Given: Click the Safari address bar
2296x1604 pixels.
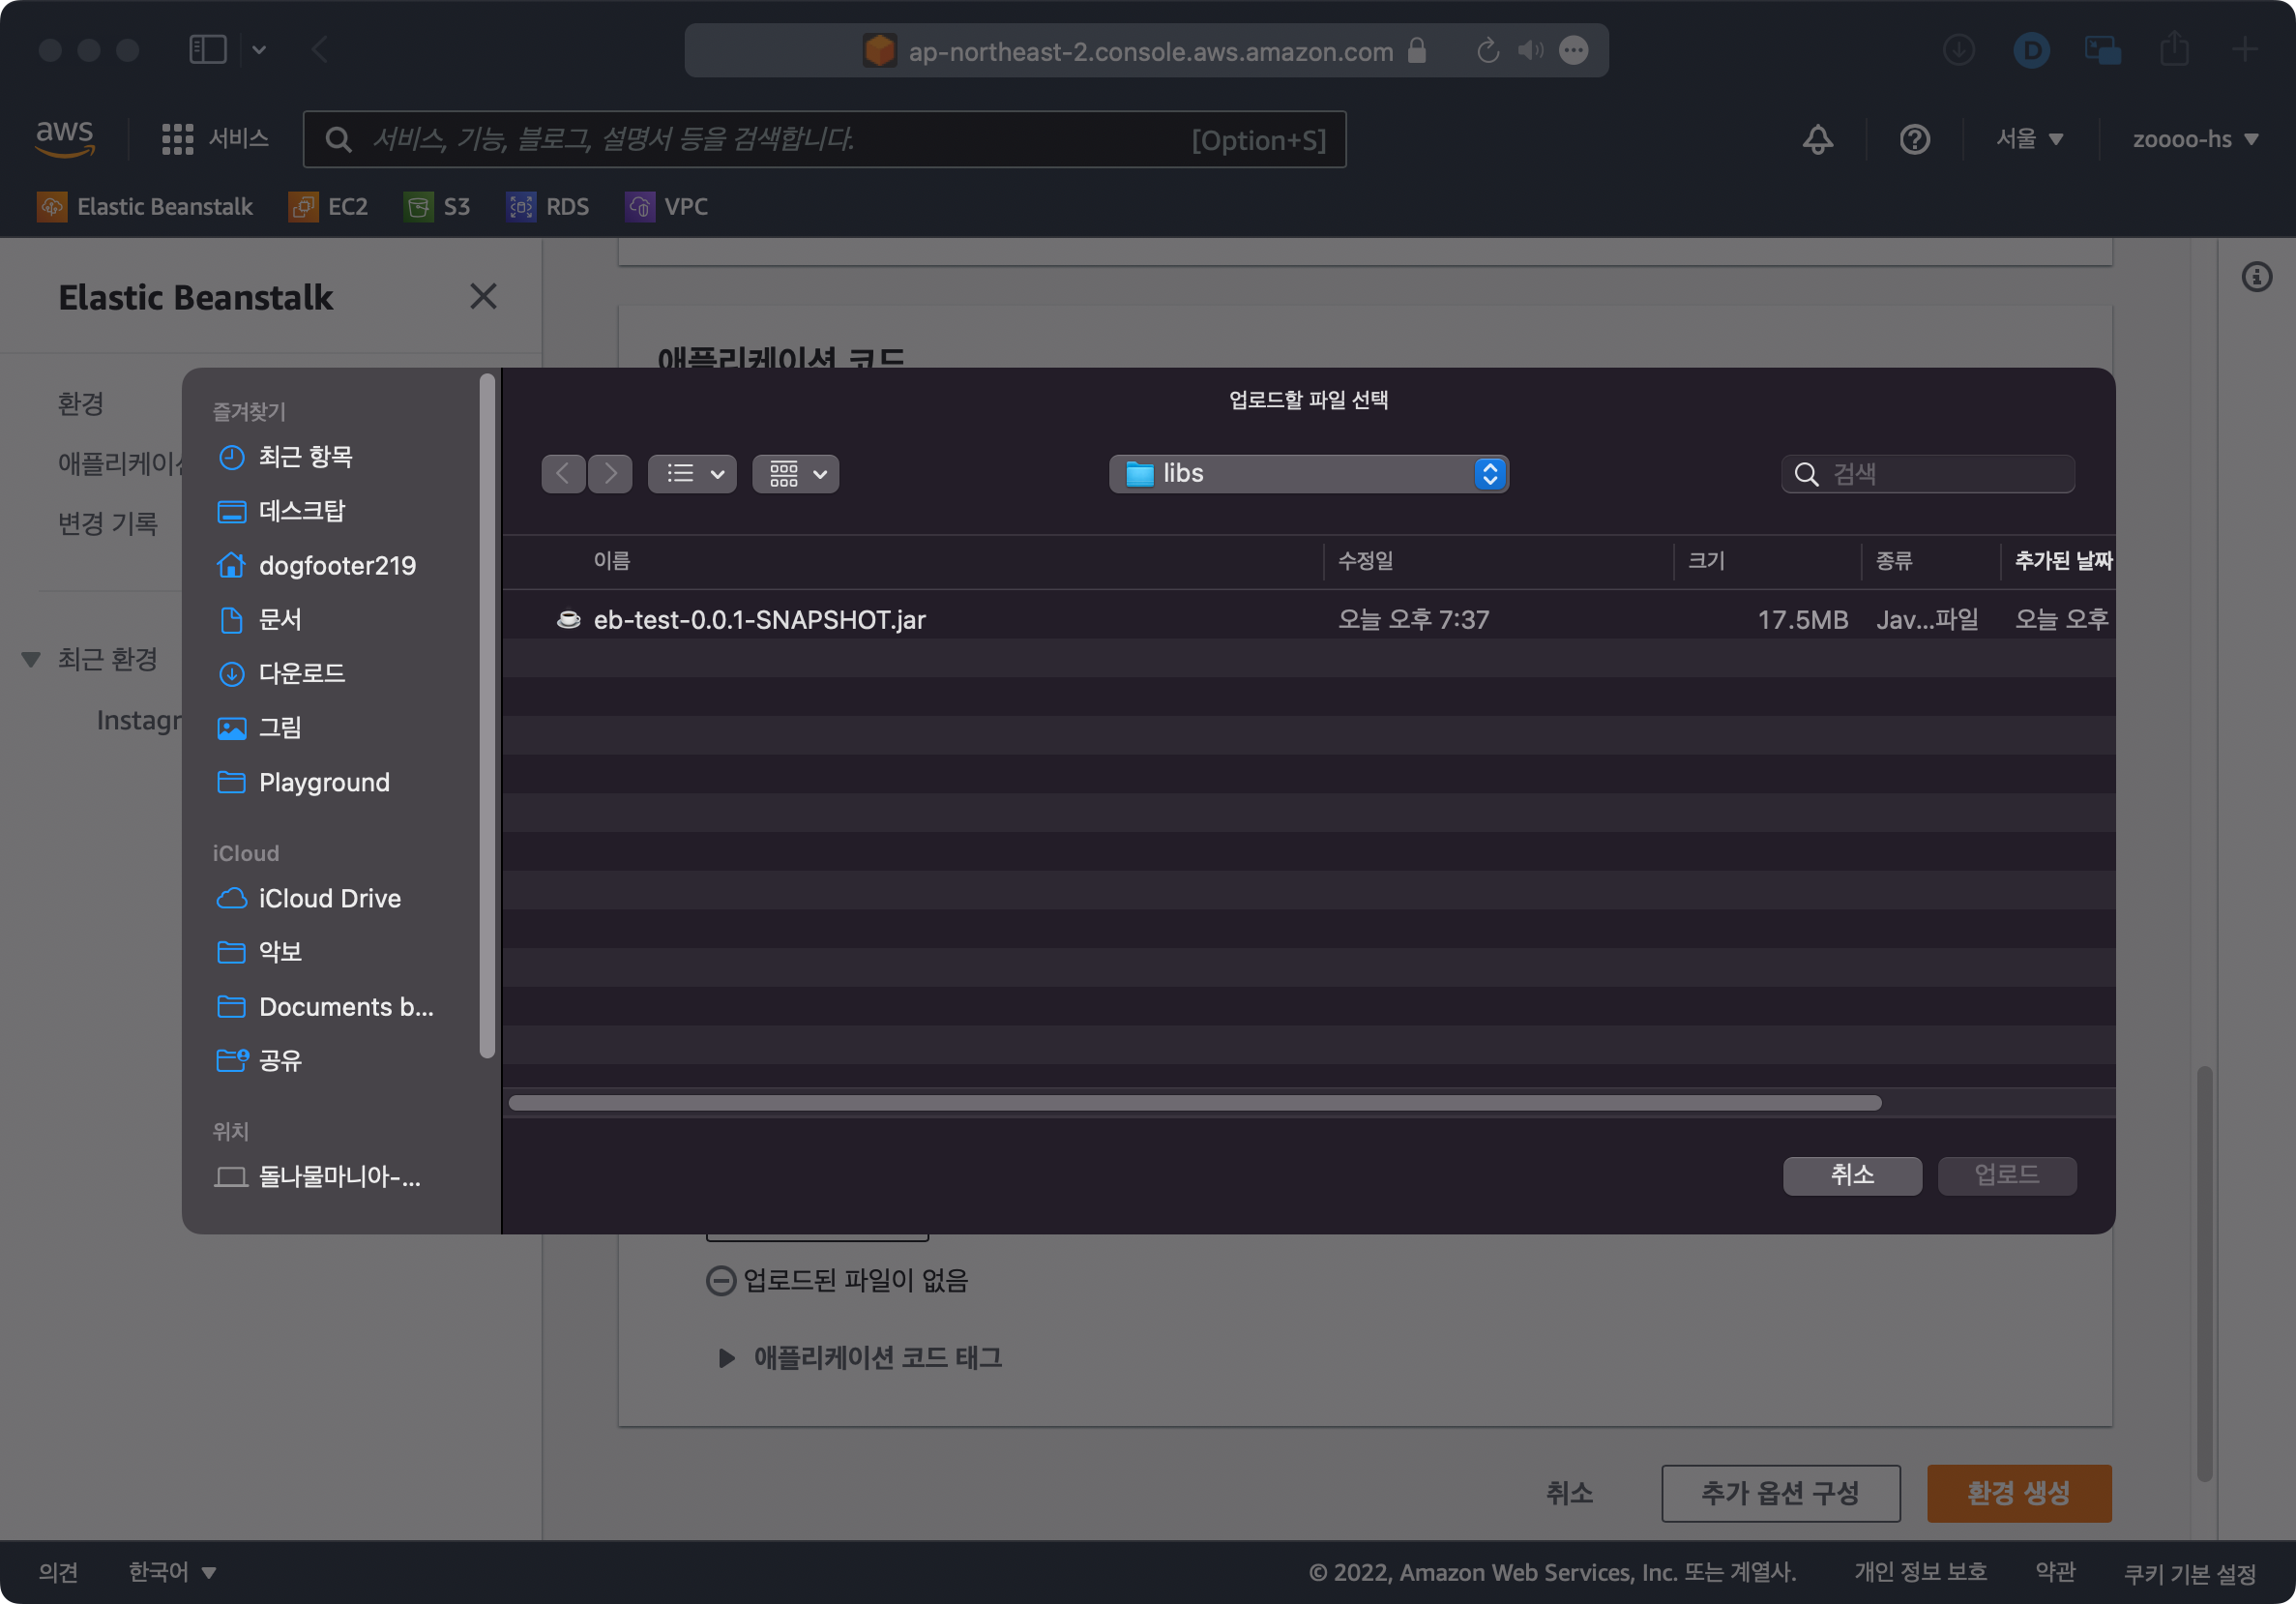Looking at the screenshot, I should 1146,50.
